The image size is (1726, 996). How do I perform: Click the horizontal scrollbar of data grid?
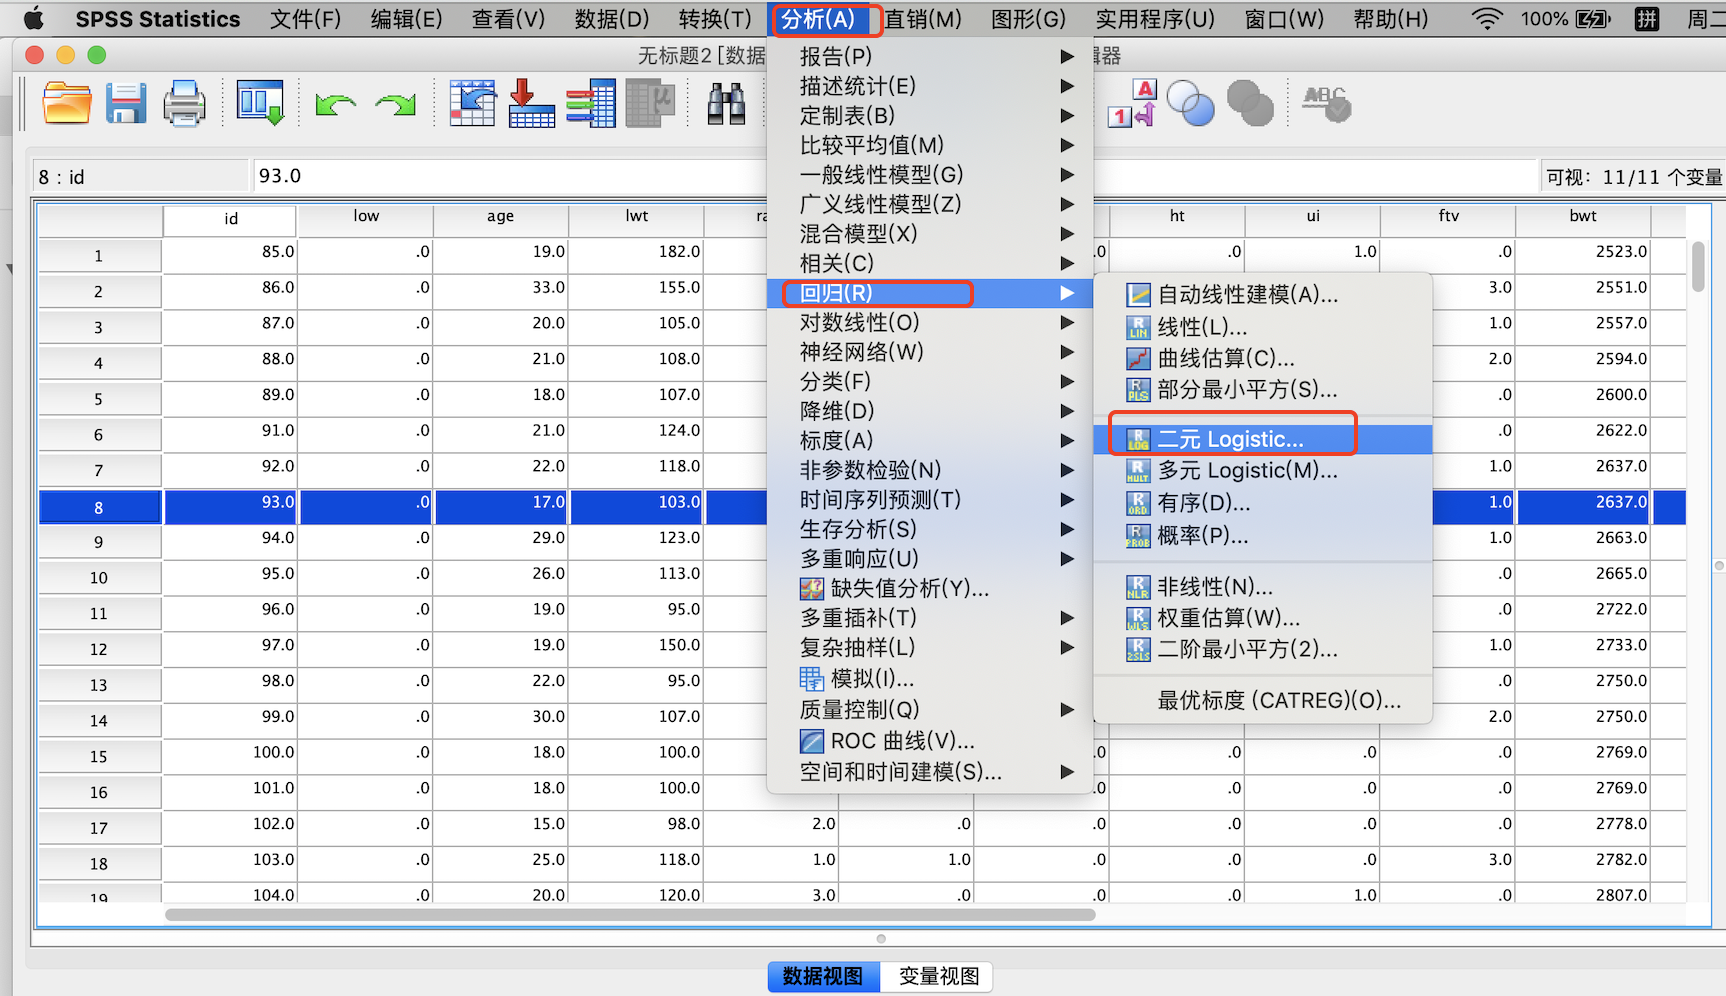click(630, 914)
